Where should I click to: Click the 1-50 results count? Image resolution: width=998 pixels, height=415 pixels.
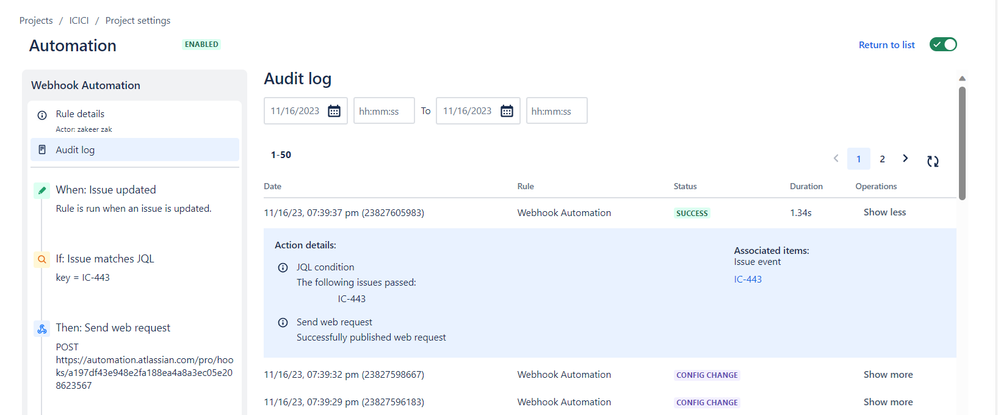click(x=281, y=155)
